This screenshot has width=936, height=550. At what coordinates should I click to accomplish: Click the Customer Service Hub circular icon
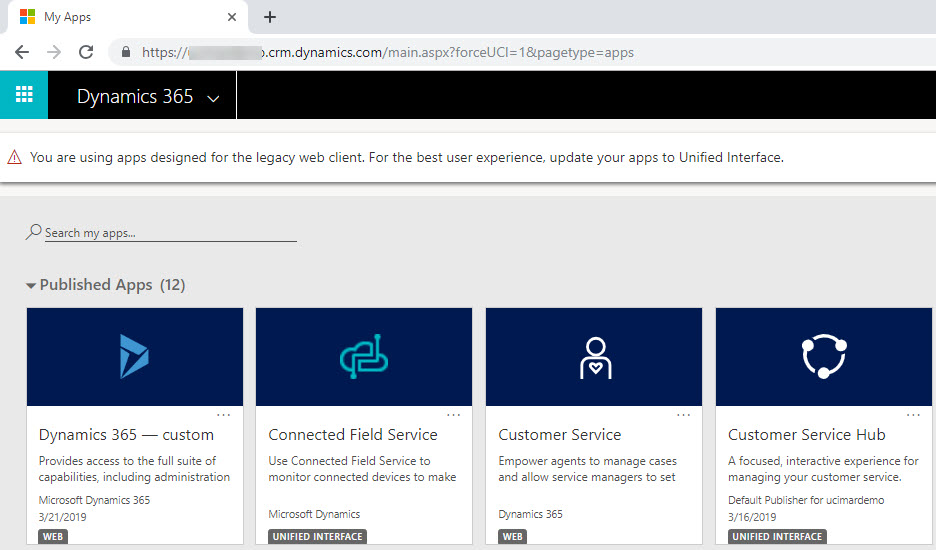(x=824, y=356)
